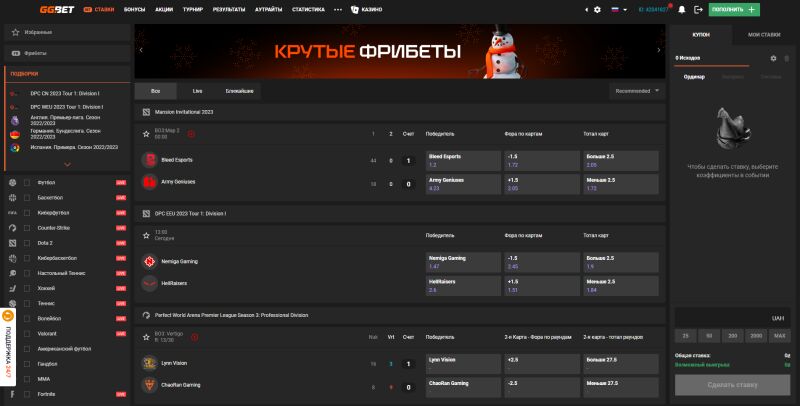This screenshot has width=800, height=406.
Task: Collapse top bar with left arrow
Action: point(586,10)
